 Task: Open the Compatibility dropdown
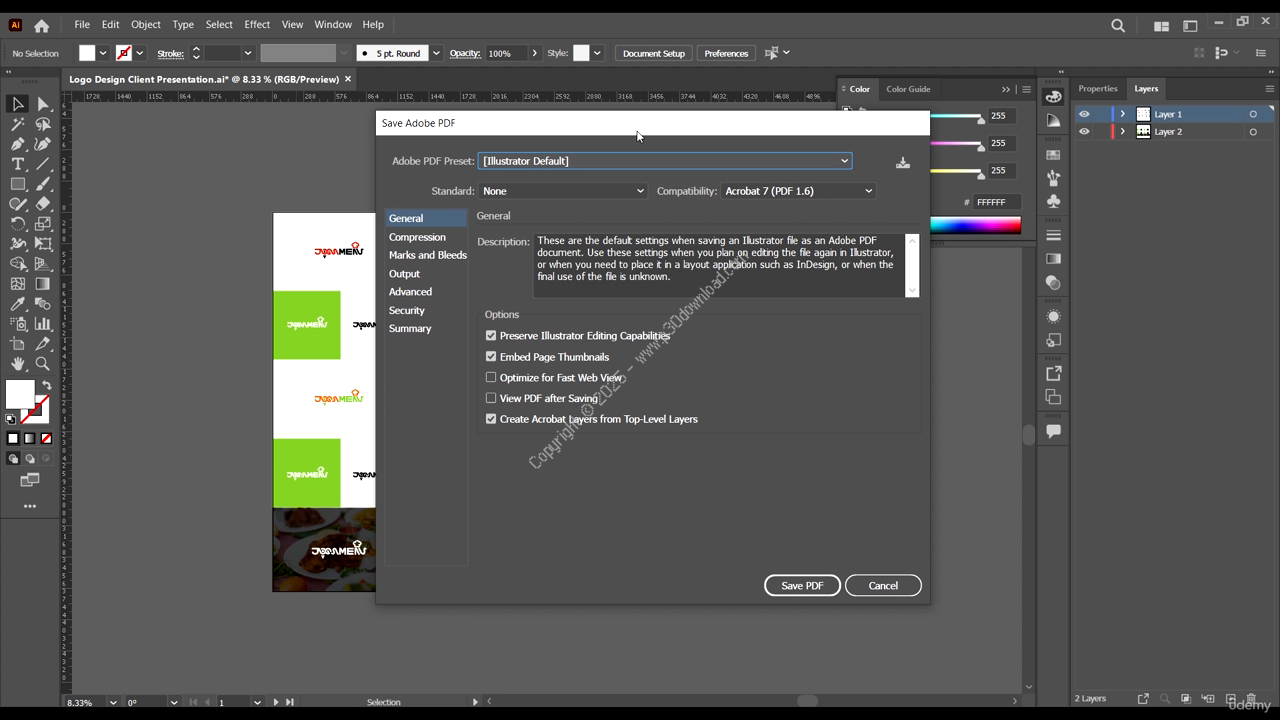click(x=798, y=191)
